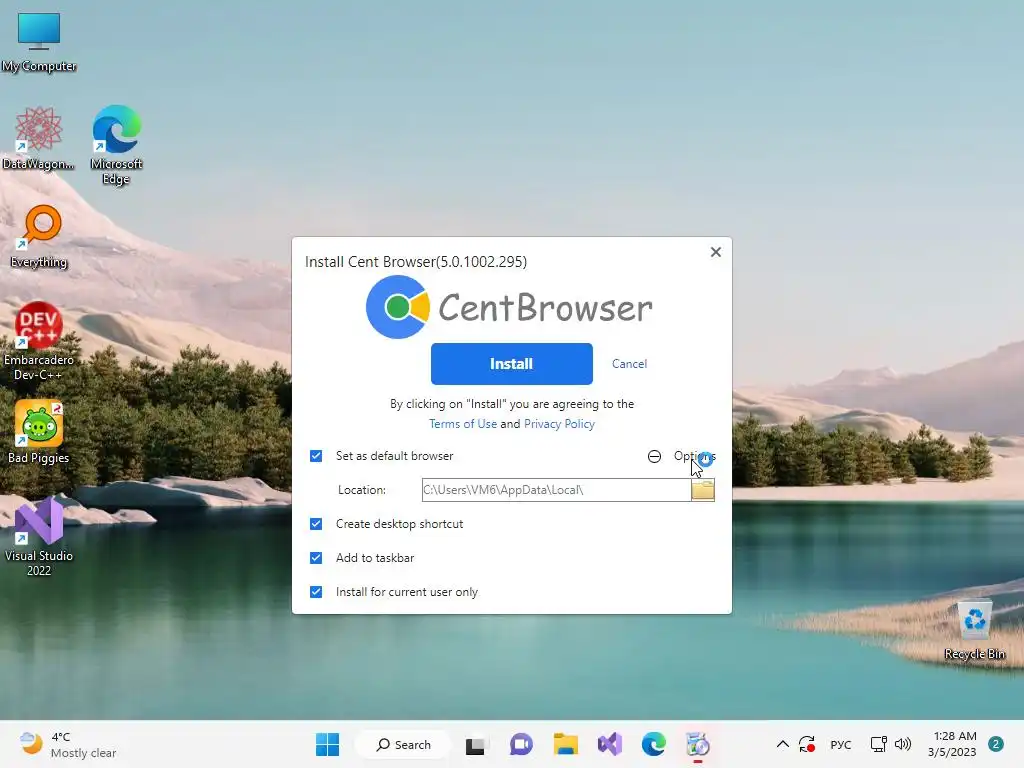1024x768 pixels.
Task: Collapse the Options section
Action: (x=681, y=456)
